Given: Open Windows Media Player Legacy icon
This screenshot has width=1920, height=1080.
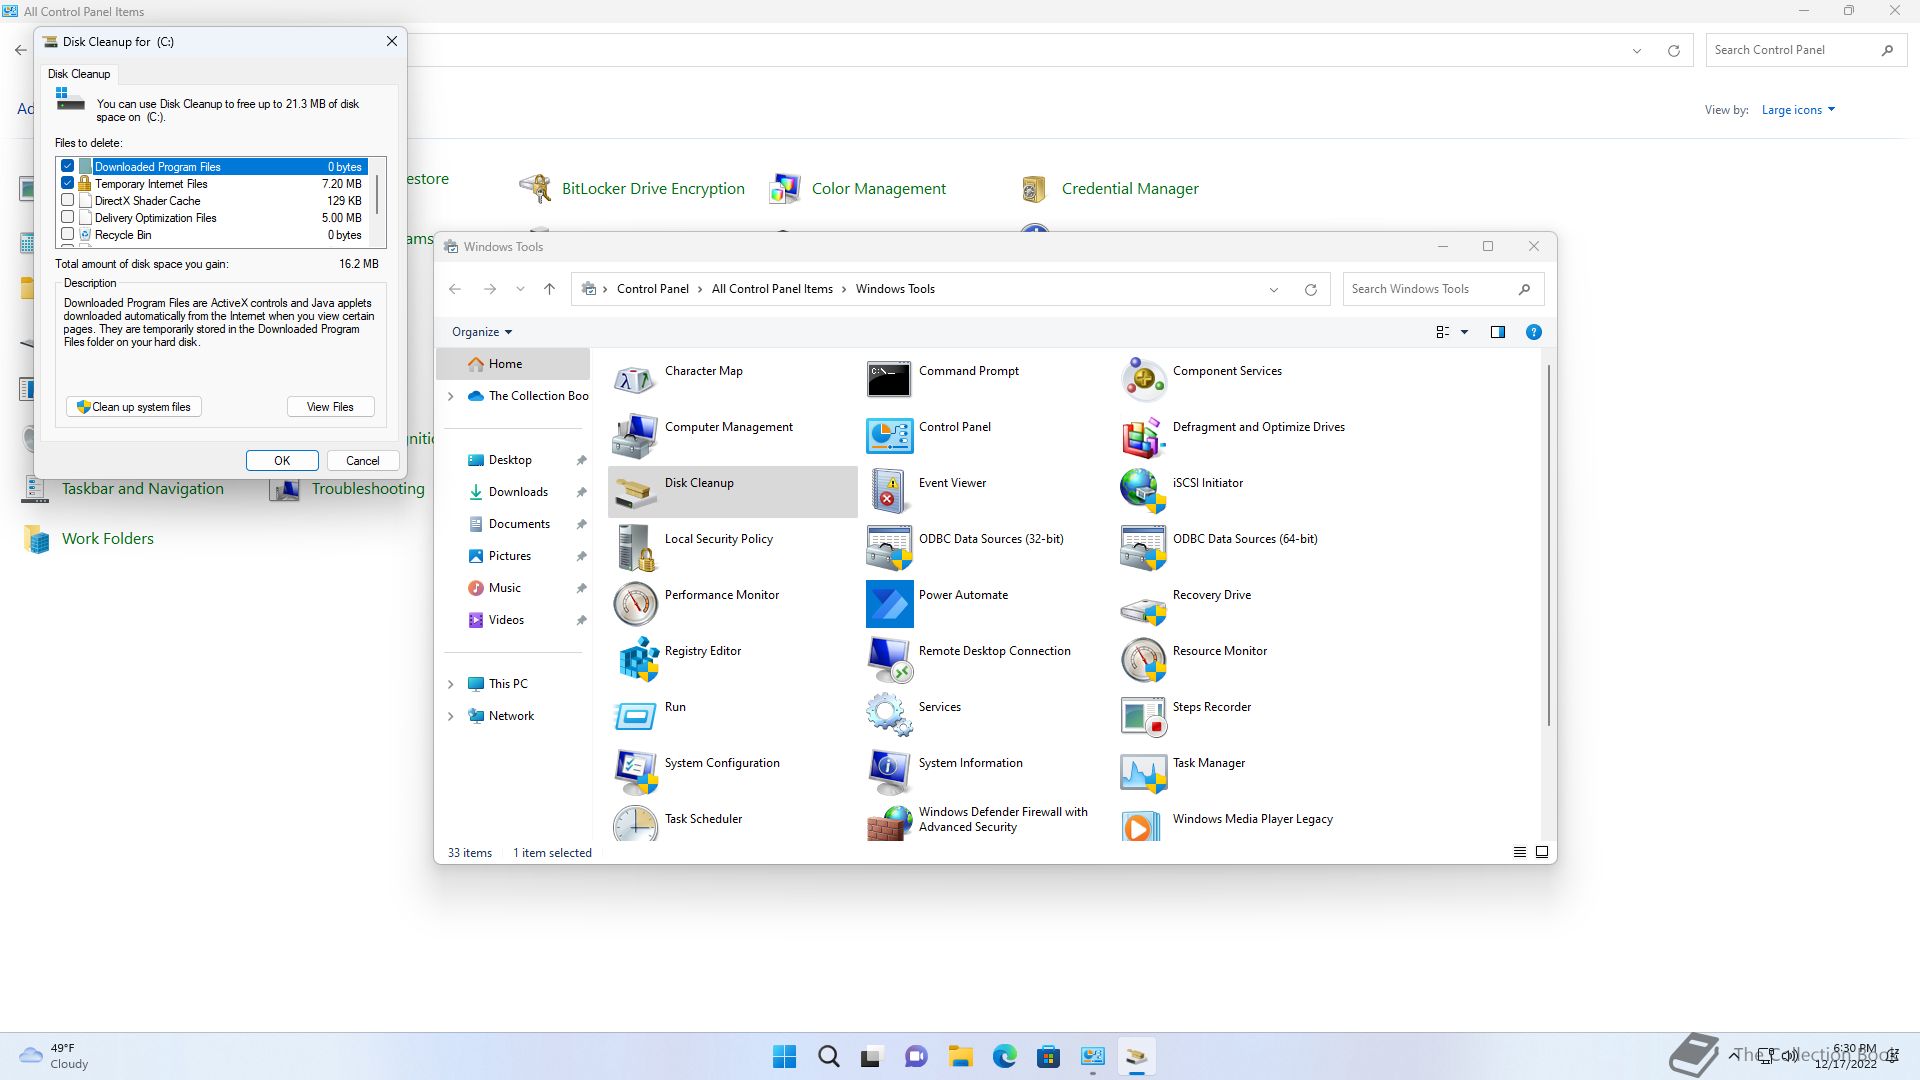Looking at the screenshot, I should point(1143,824).
